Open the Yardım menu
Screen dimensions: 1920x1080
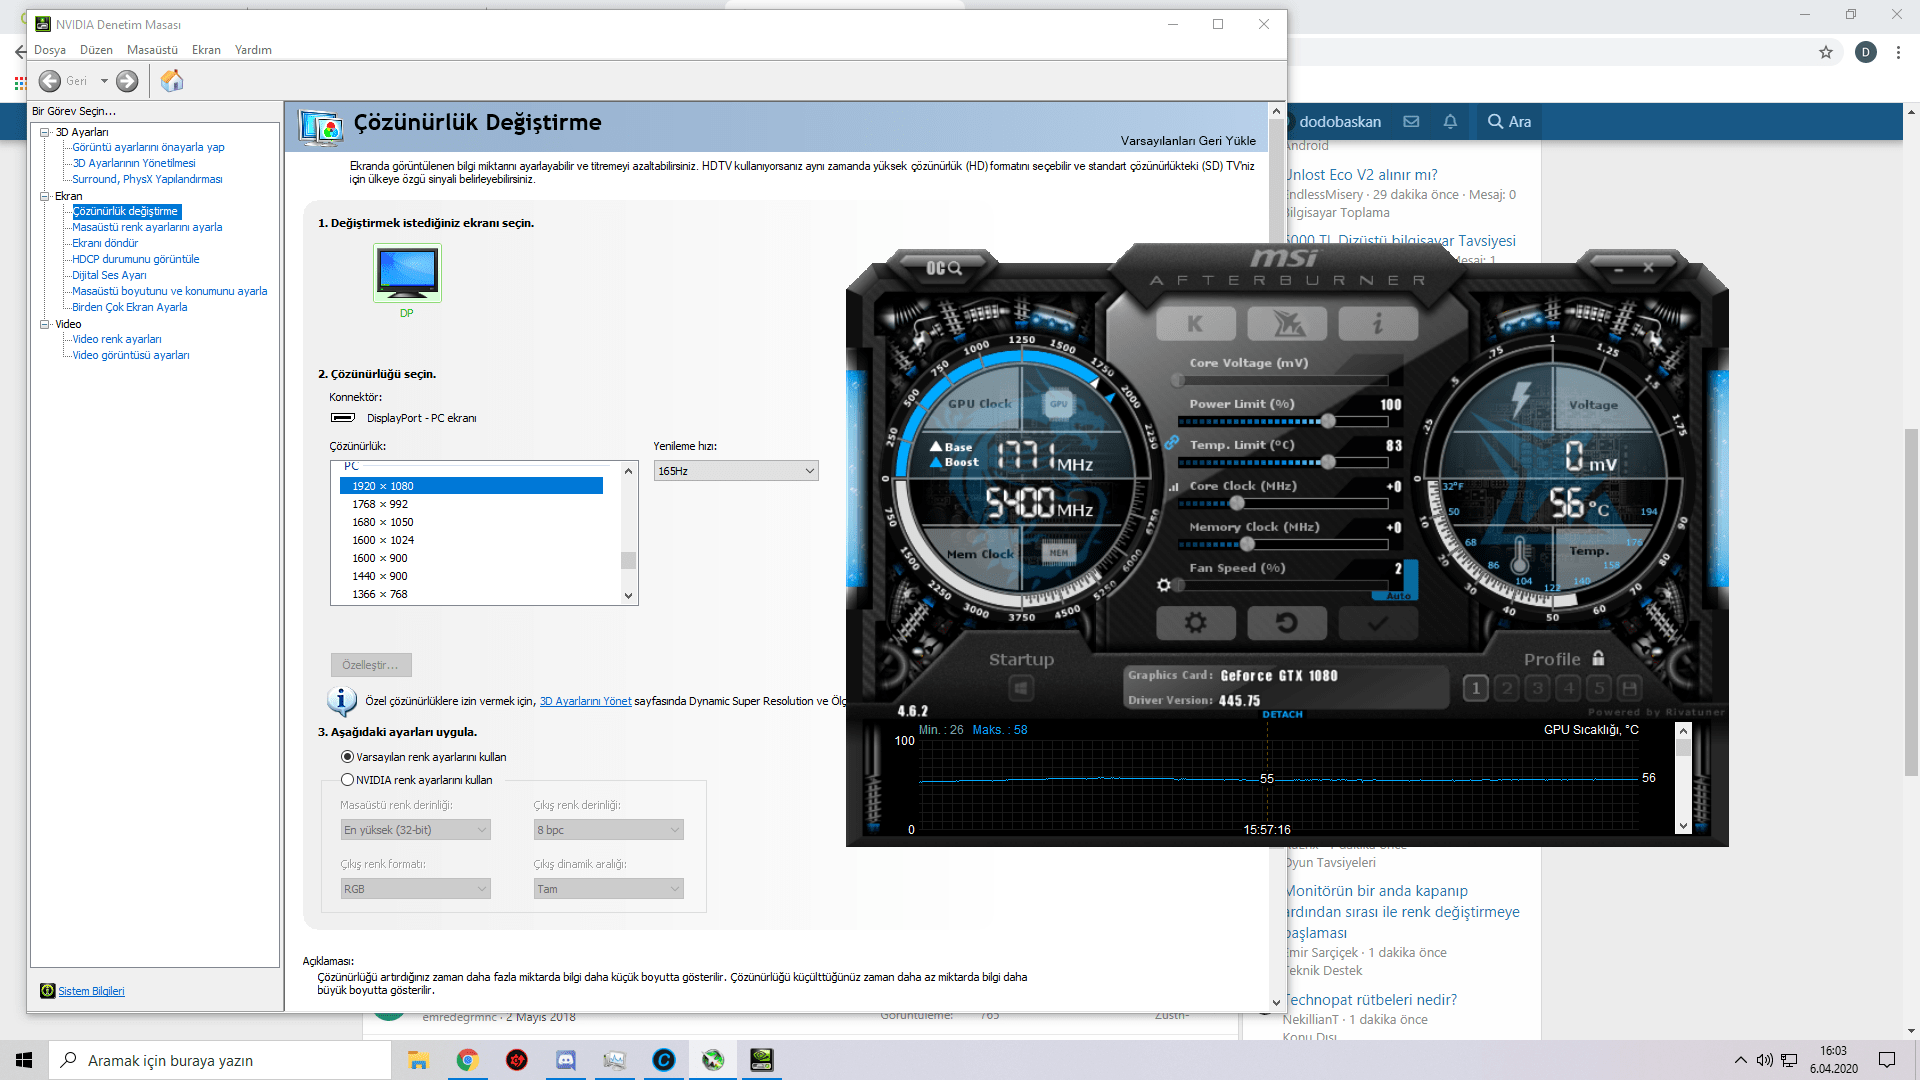click(253, 50)
